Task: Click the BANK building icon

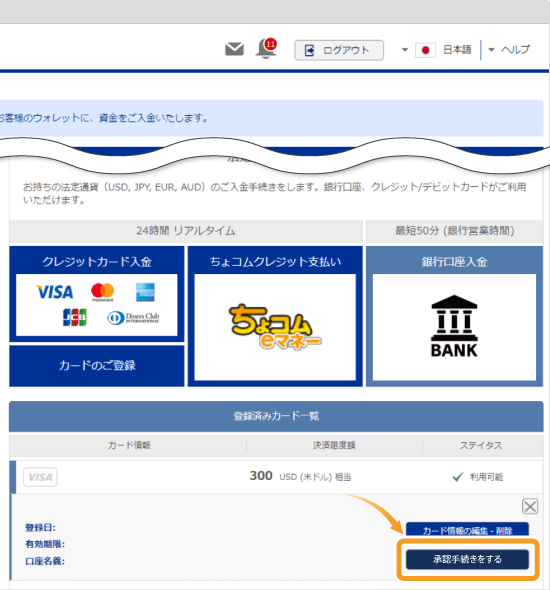Action: [x=454, y=326]
